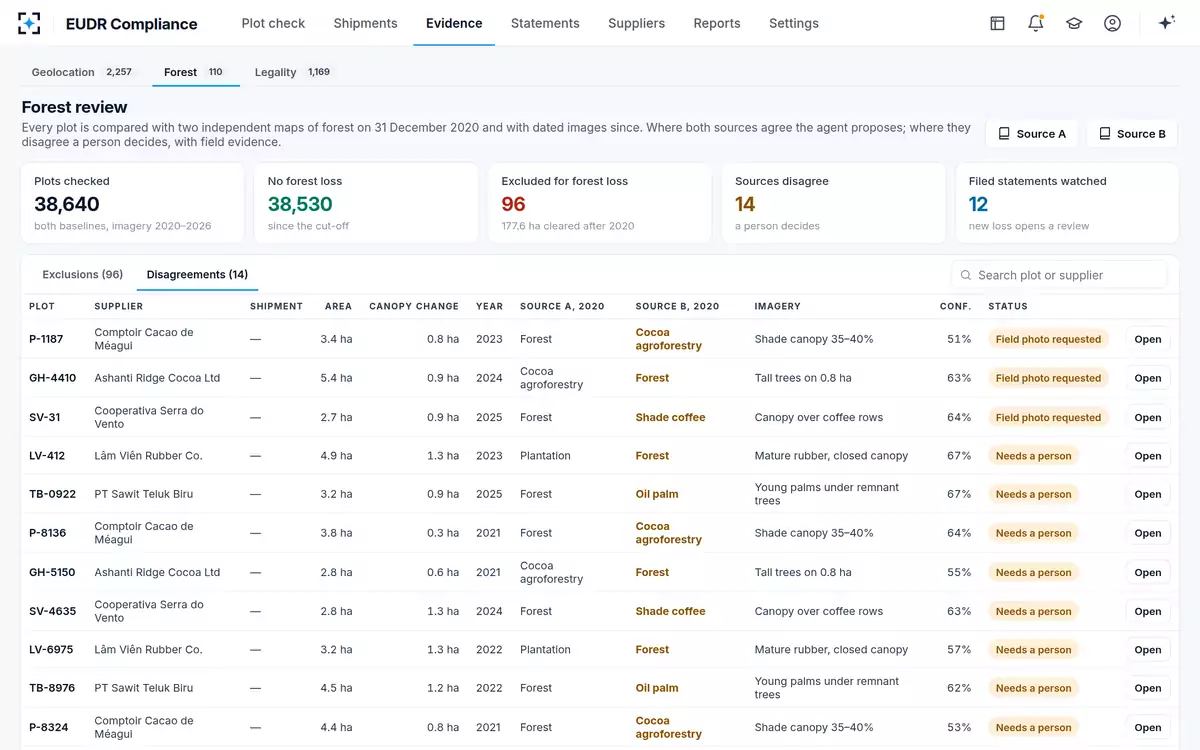Click plot ID GH-5150
1200x750 pixels.
(52, 572)
